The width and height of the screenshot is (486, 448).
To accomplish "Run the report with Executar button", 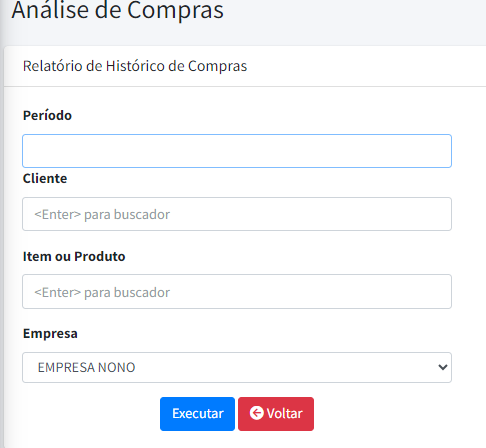I will [197, 414].
